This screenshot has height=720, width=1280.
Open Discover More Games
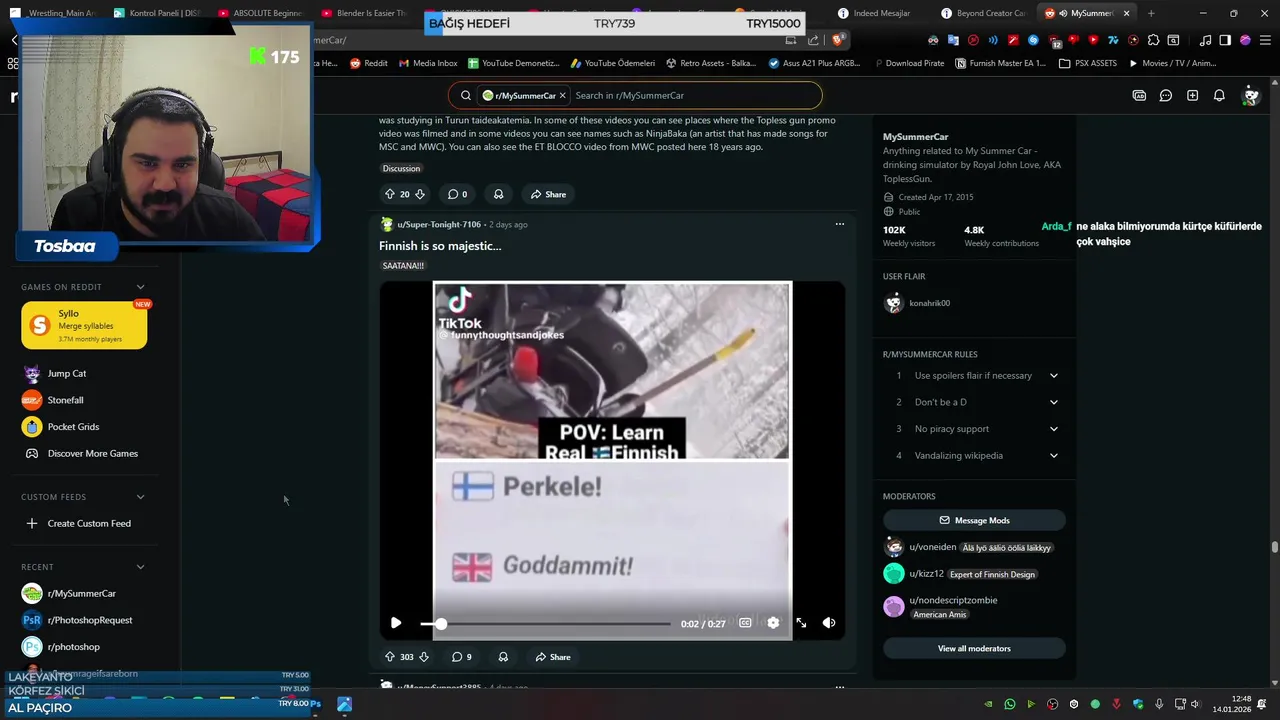81,453
